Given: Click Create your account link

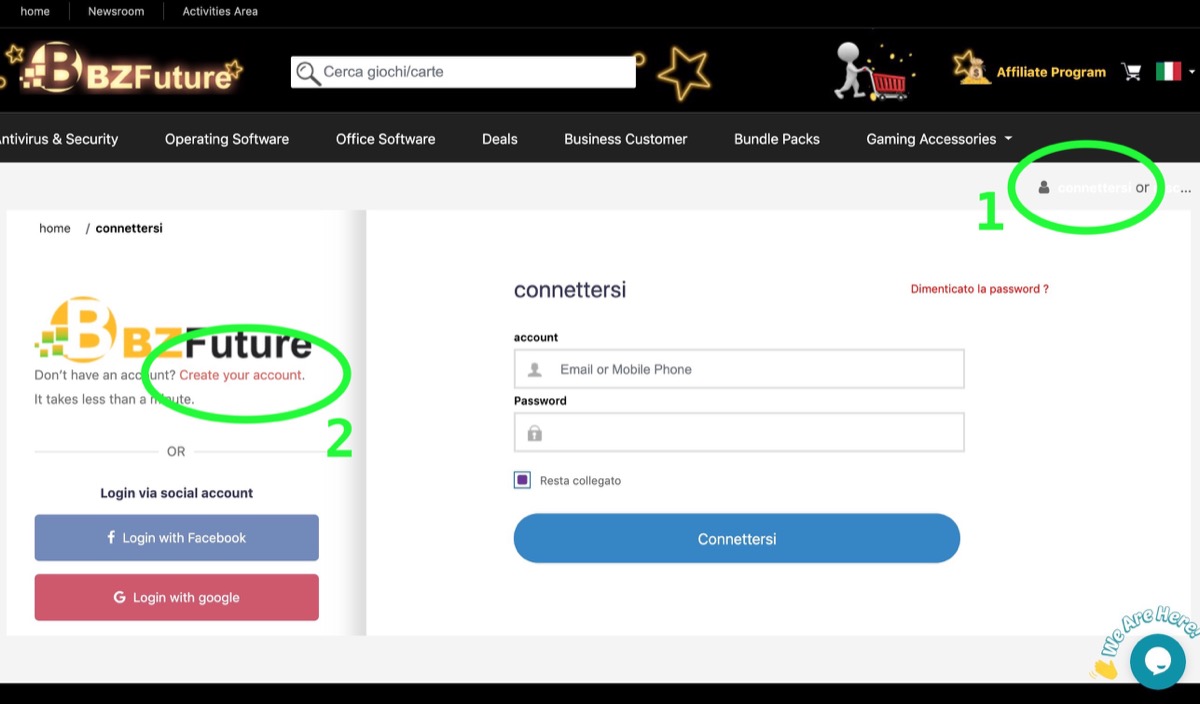Looking at the screenshot, I should pos(242,375).
